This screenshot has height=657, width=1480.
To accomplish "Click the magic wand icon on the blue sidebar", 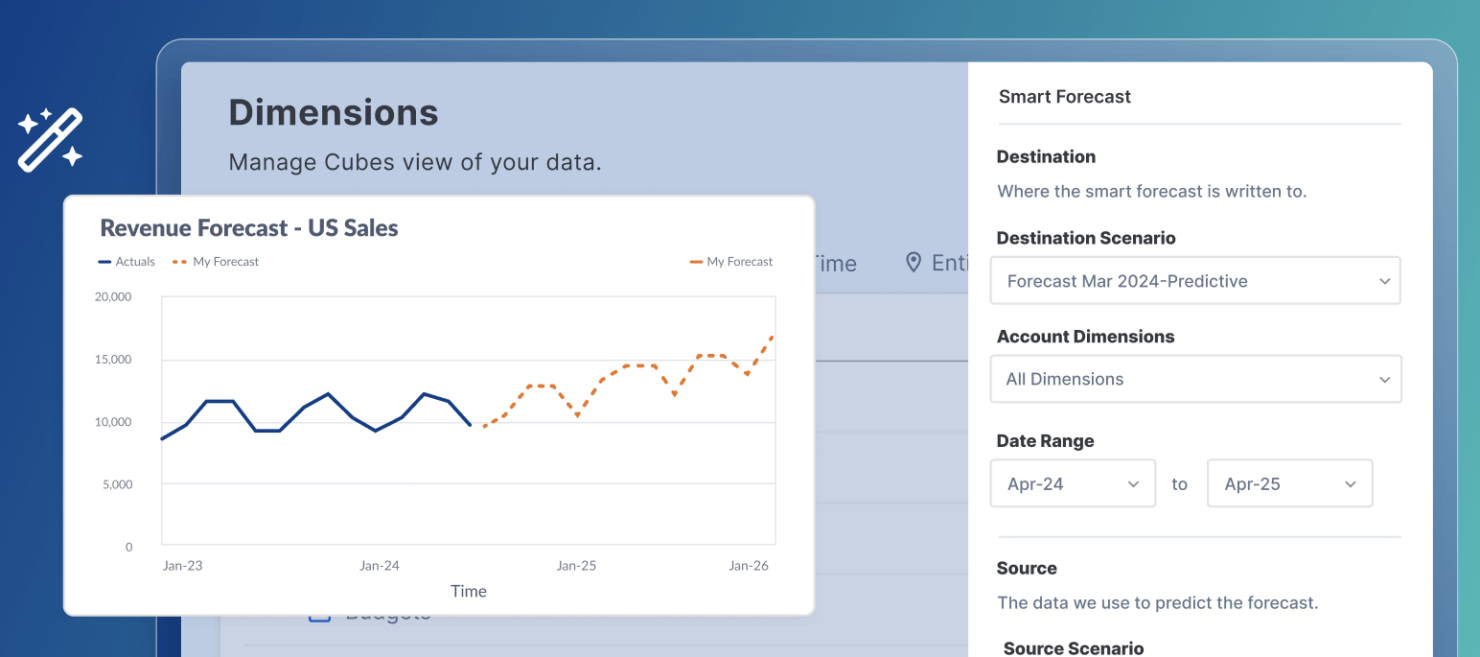I will [x=49, y=137].
